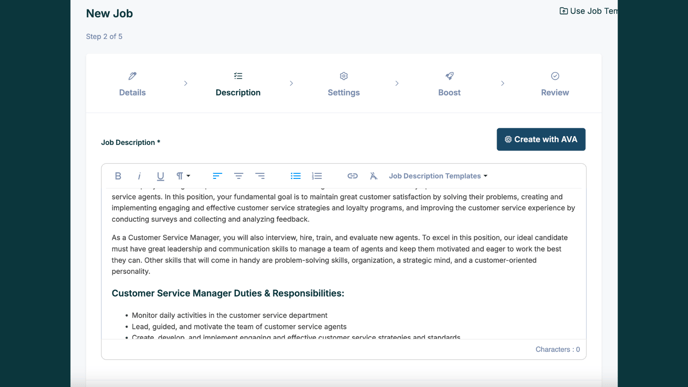This screenshot has width=688, height=387.
Task: Clear formatting with the remove-format icon
Action: tap(373, 176)
